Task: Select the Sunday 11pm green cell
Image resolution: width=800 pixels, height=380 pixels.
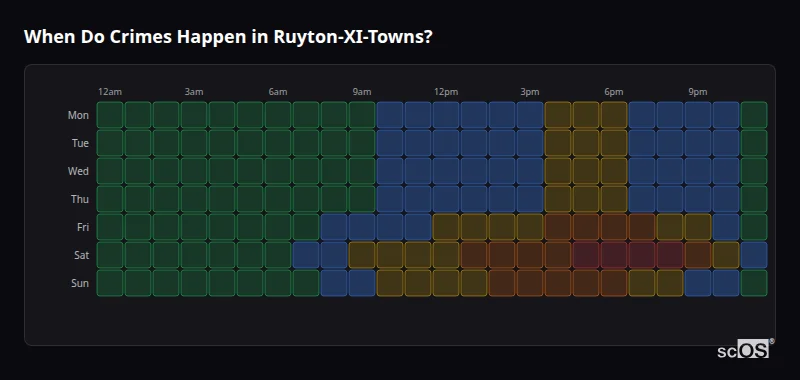Action: [754, 283]
